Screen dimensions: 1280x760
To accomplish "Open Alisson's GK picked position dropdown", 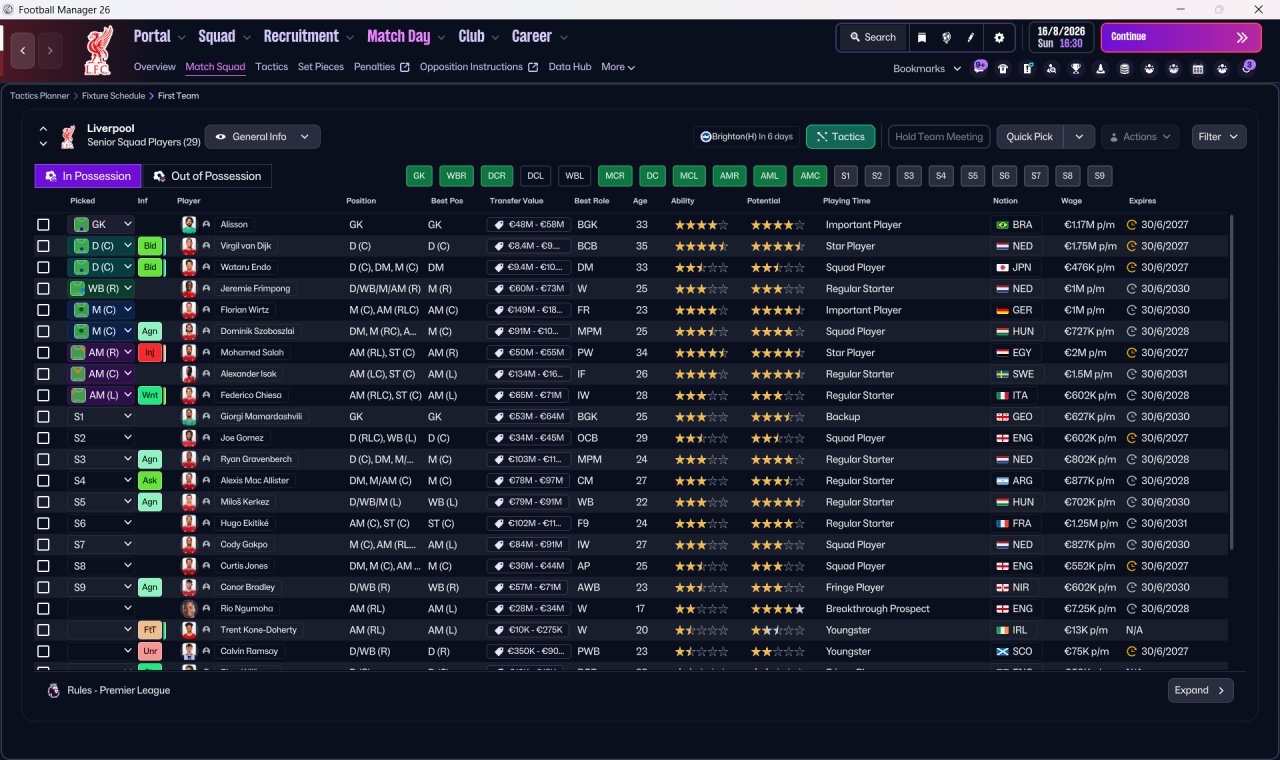I will coord(100,225).
